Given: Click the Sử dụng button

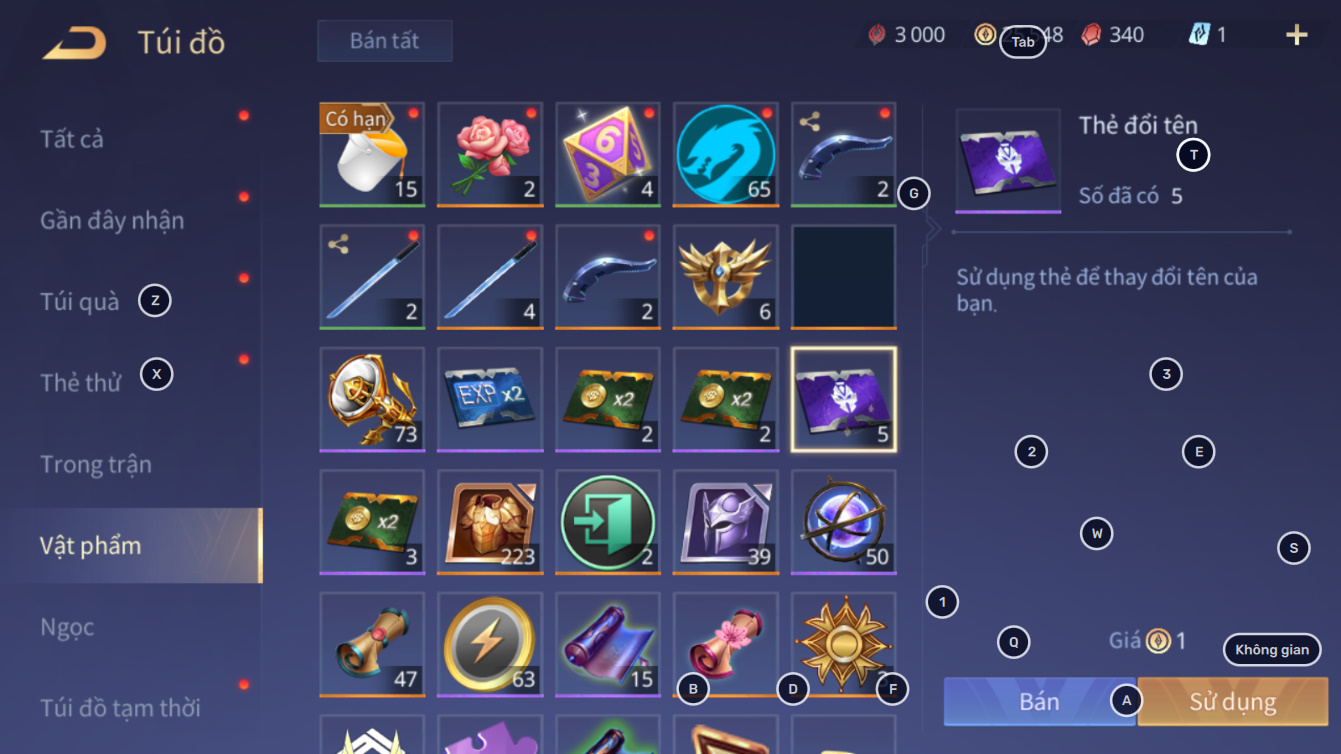Looking at the screenshot, I should (1232, 701).
